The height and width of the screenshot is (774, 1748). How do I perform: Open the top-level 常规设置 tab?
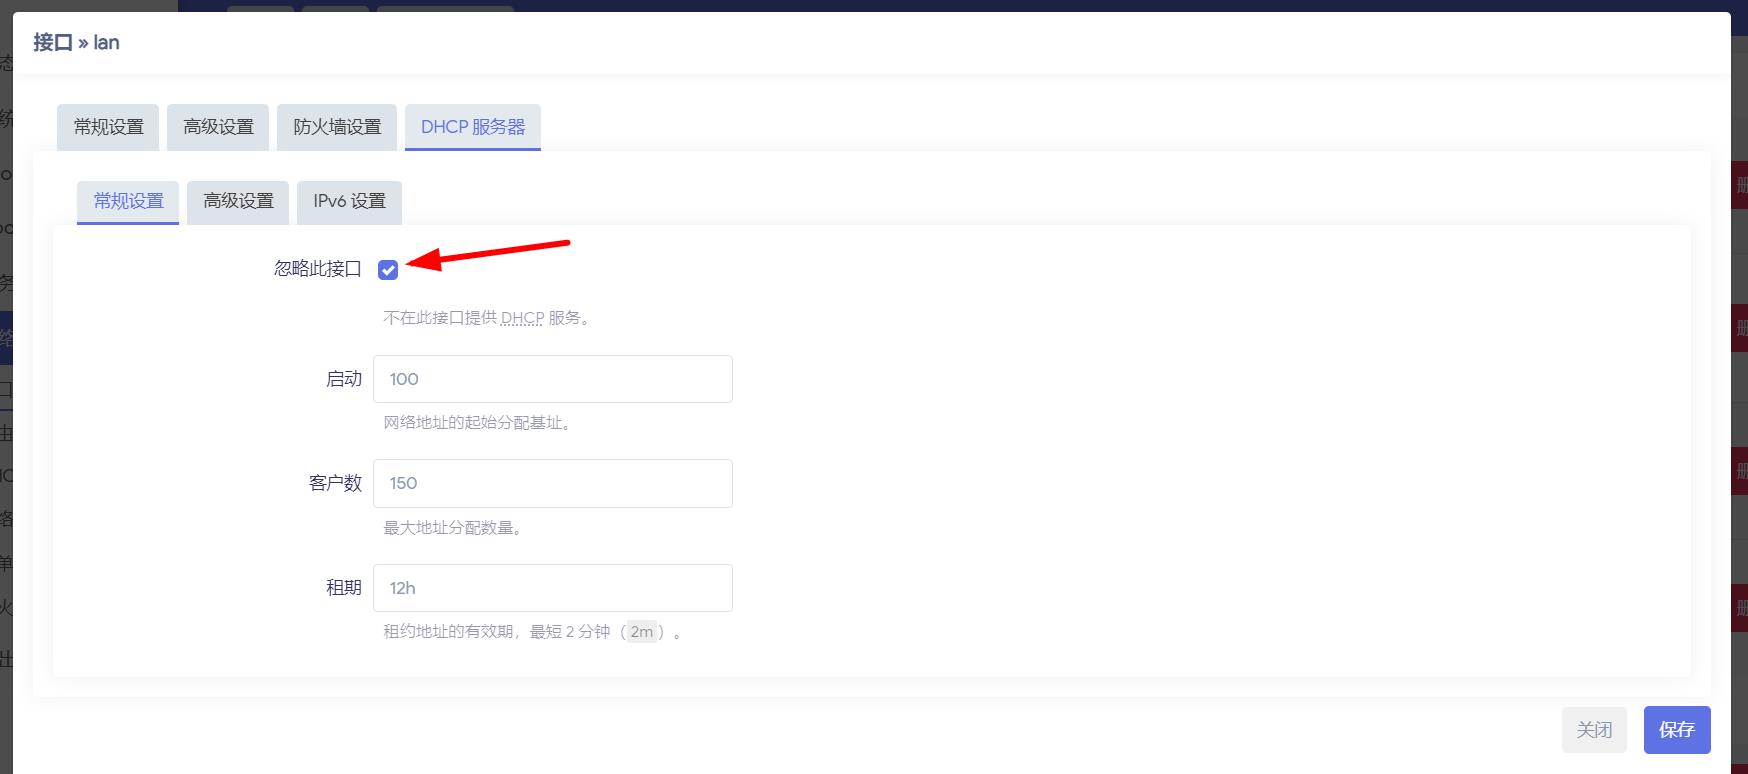[x=108, y=127]
